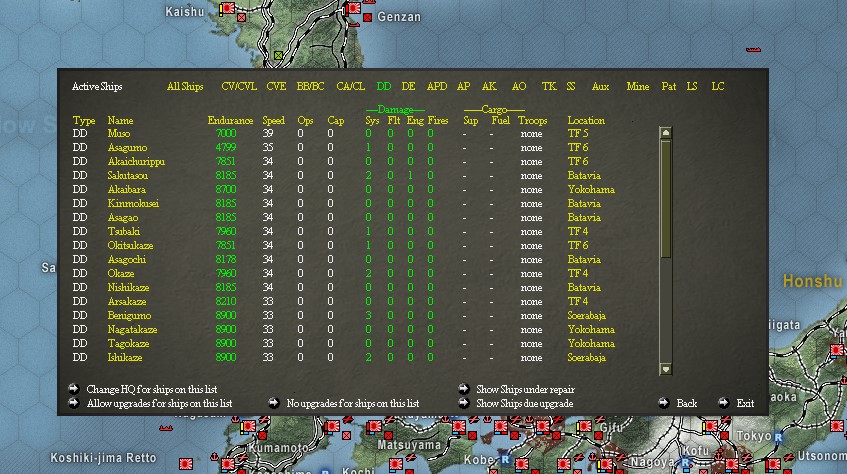This screenshot has height=474, width=847.
Task: Sort ship list by Endurance column
Action: 230,121
